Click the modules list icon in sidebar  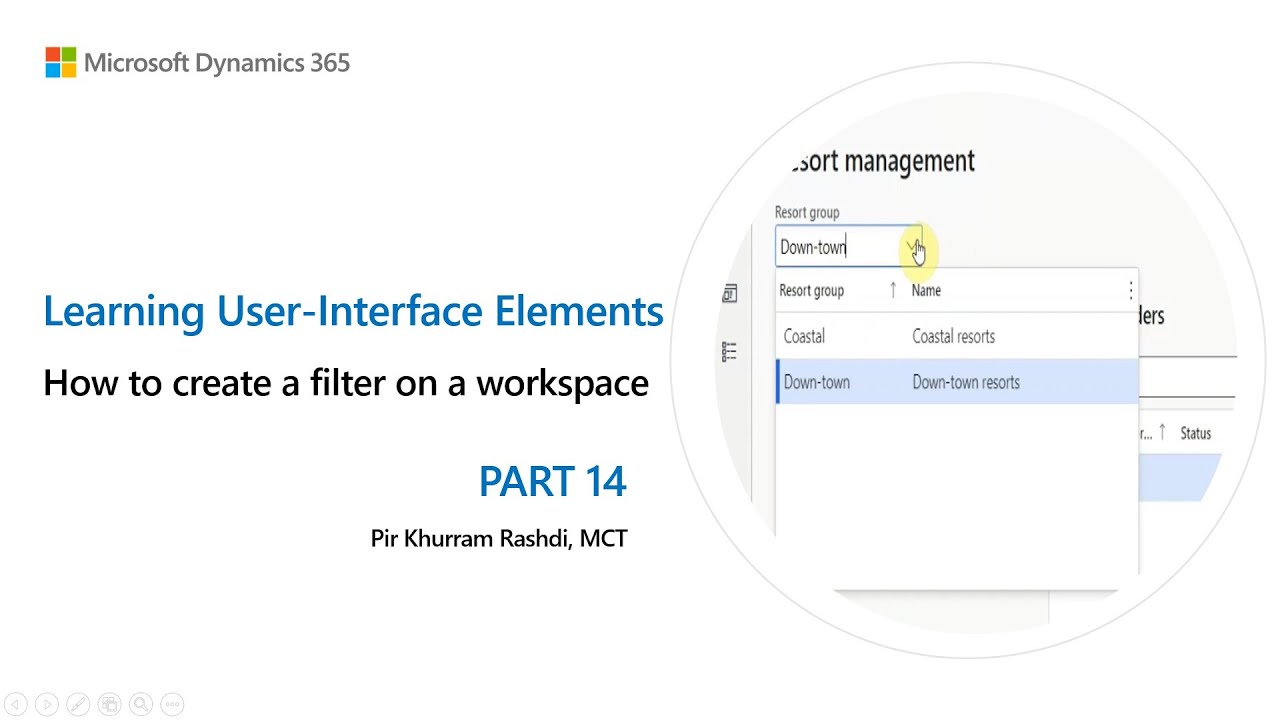tap(730, 351)
